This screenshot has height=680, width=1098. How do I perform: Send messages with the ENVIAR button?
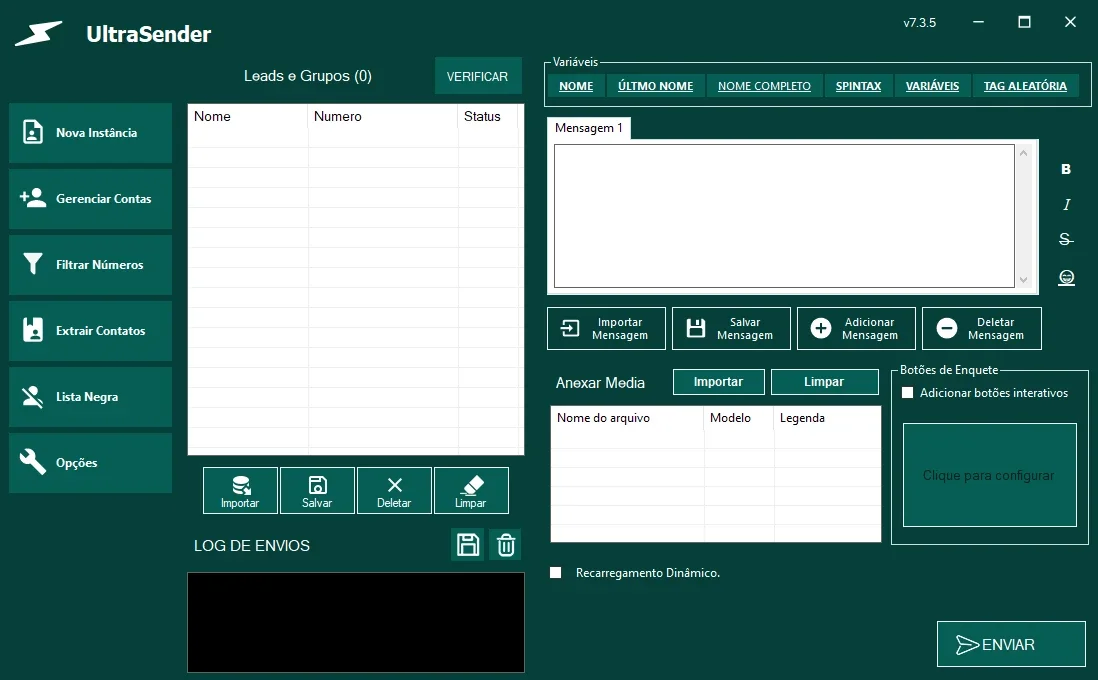(x=1011, y=644)
